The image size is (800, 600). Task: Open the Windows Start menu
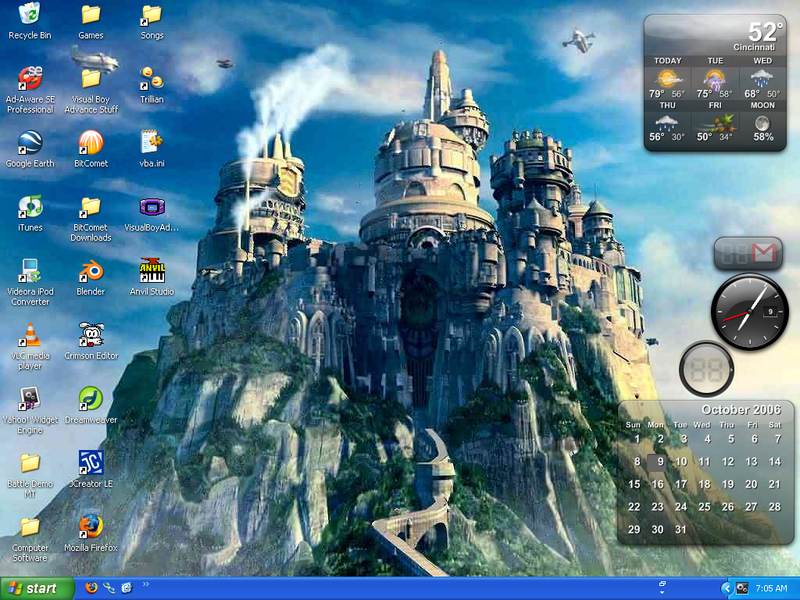pyautogui.click(x=37, y=588)
